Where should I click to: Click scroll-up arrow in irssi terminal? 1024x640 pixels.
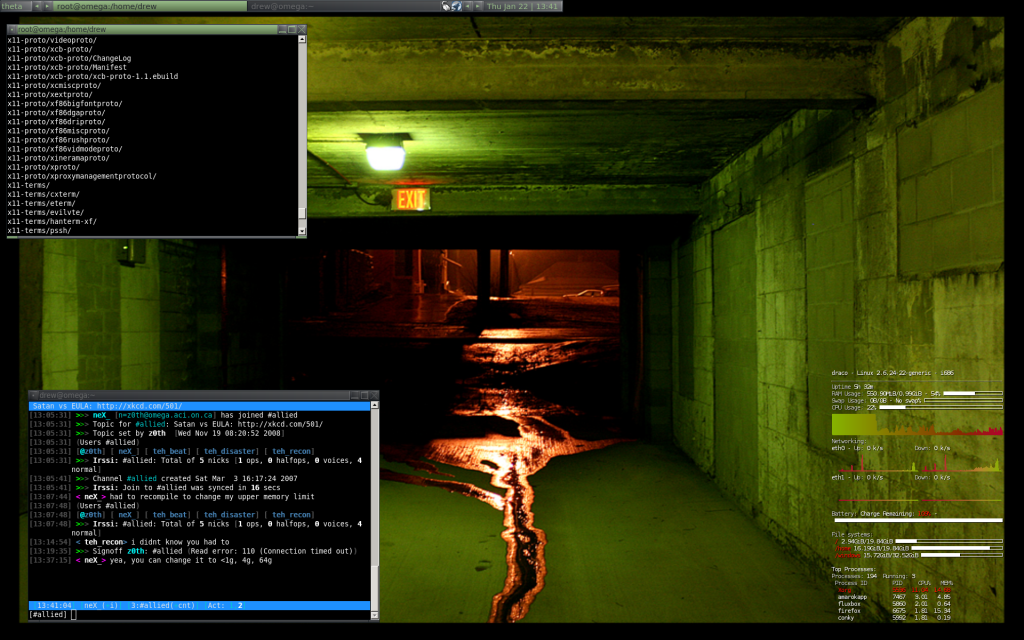374,406
